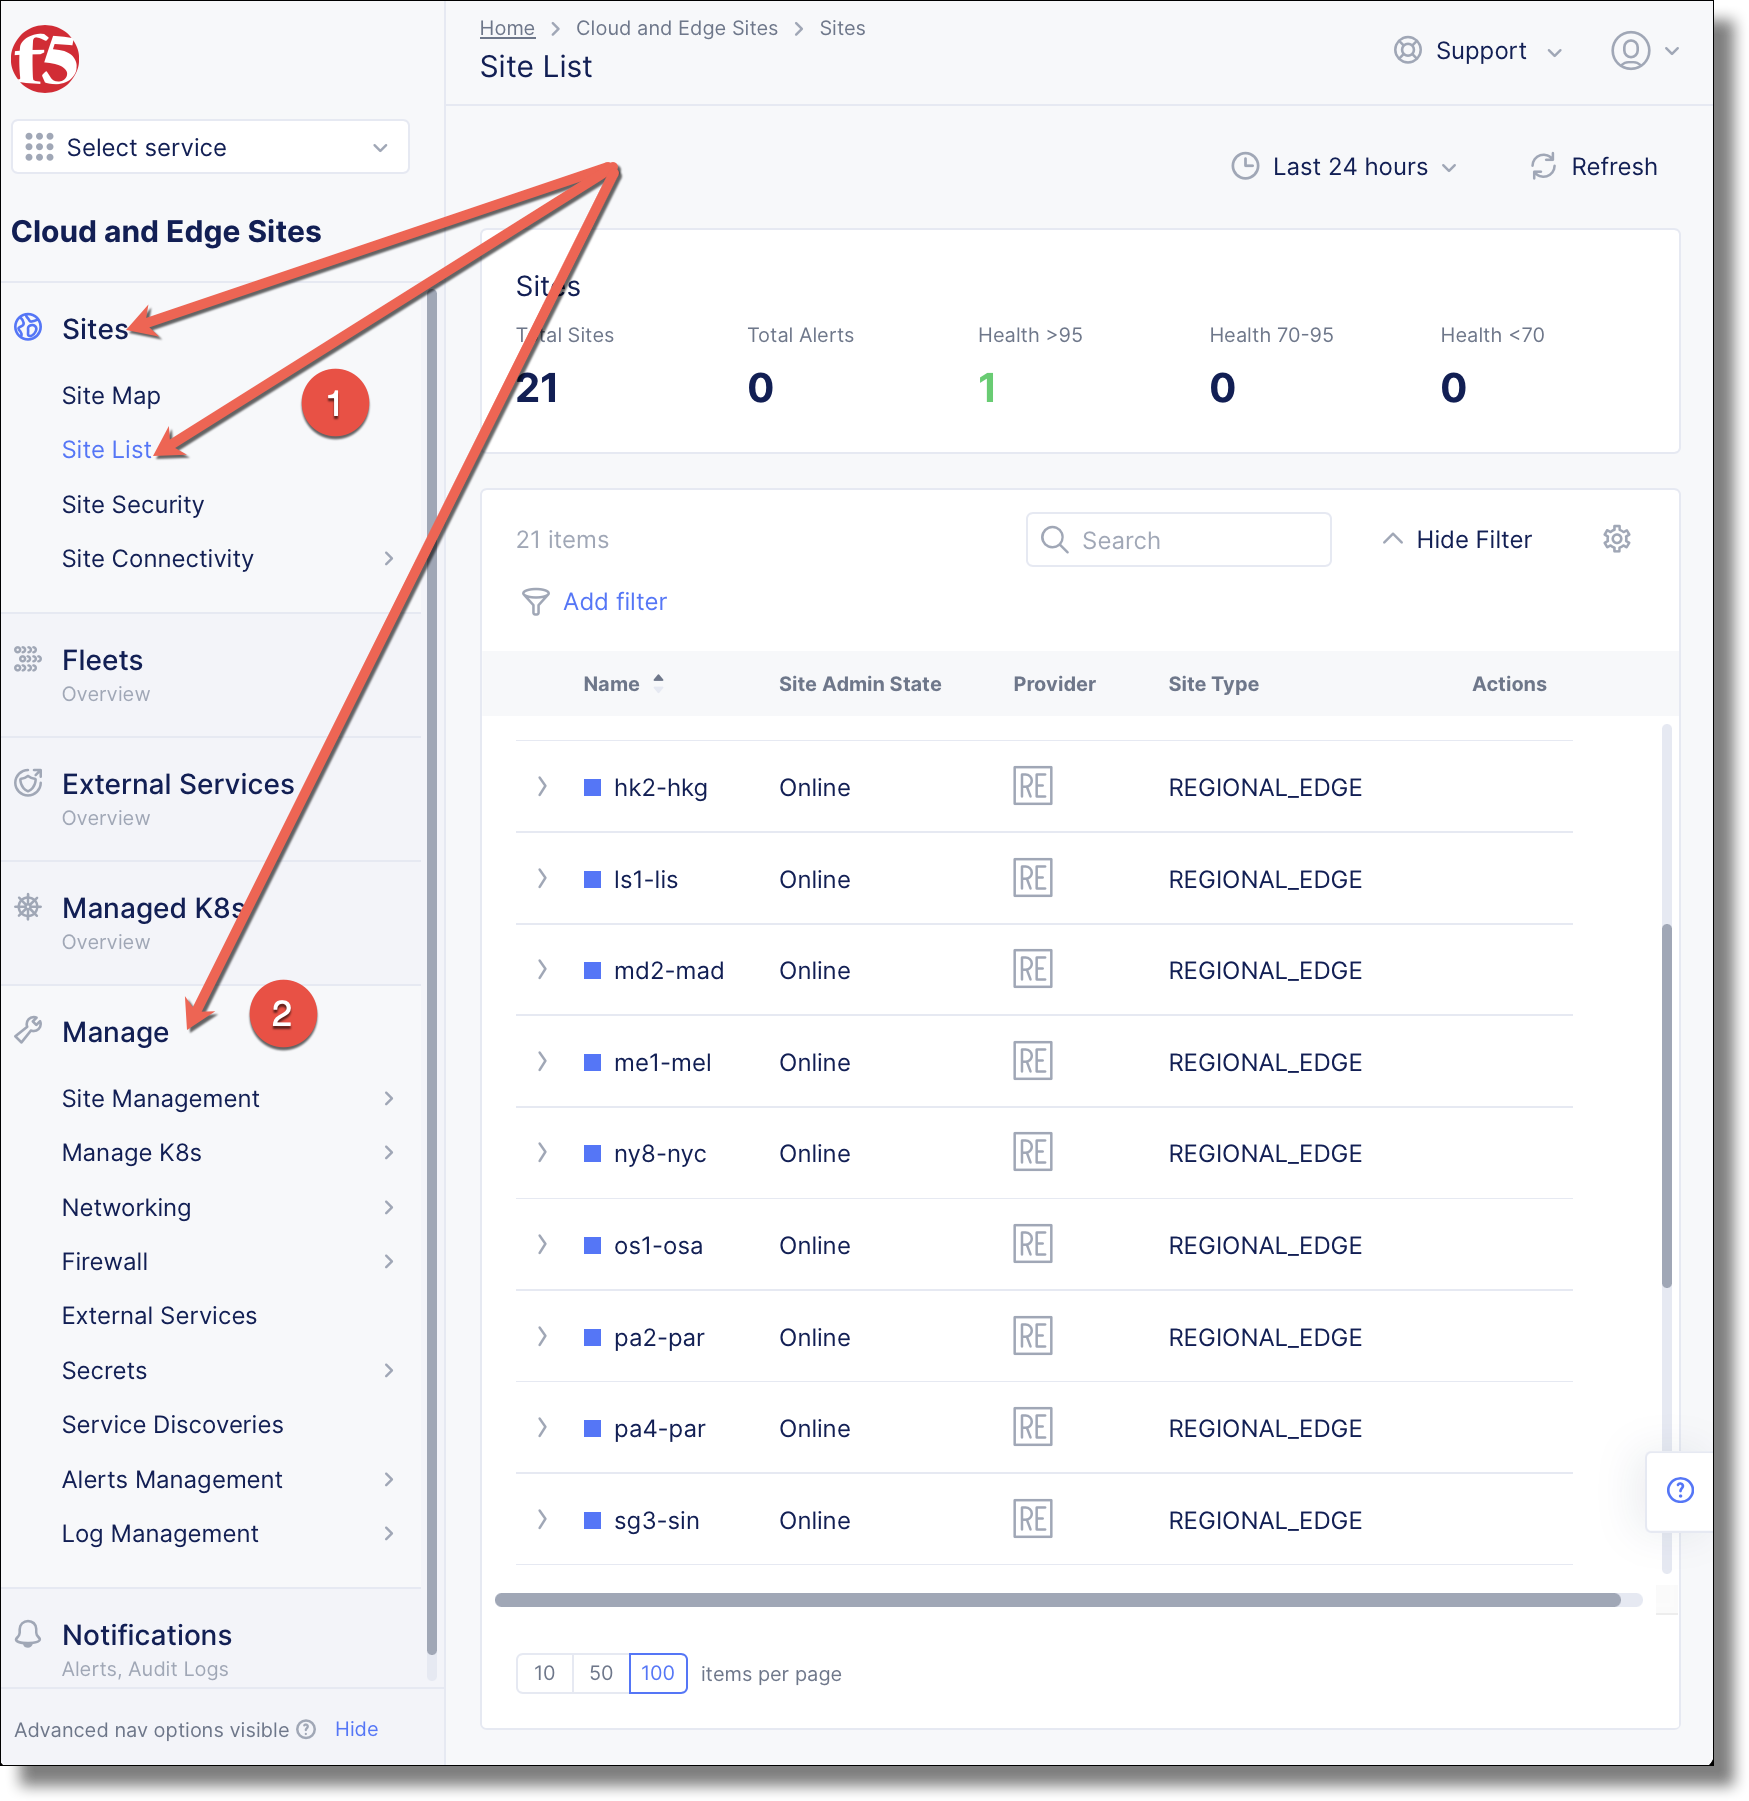This screenshot has height=1801, width=1749.
Task: Click the horizontal table scrollbar
Action: 1057,1600
